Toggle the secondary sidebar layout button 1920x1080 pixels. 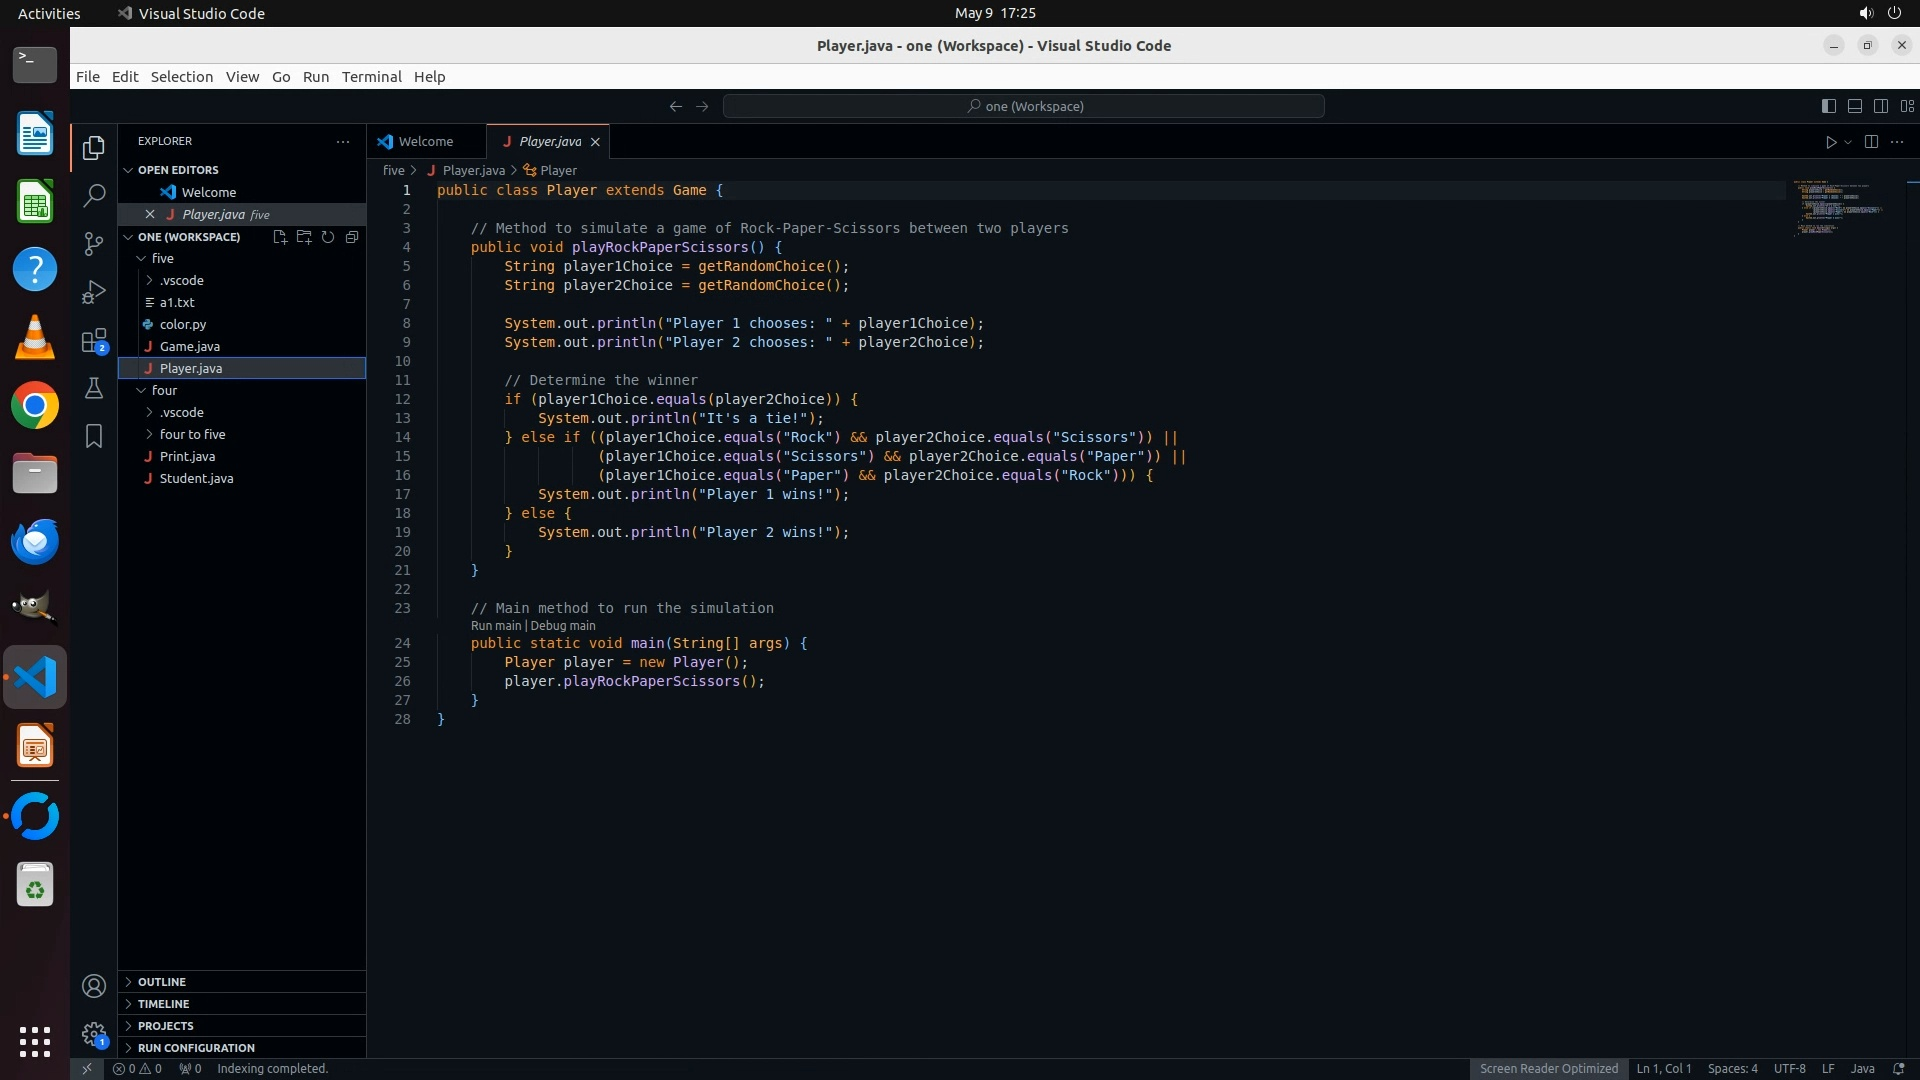coord(1880,106)
